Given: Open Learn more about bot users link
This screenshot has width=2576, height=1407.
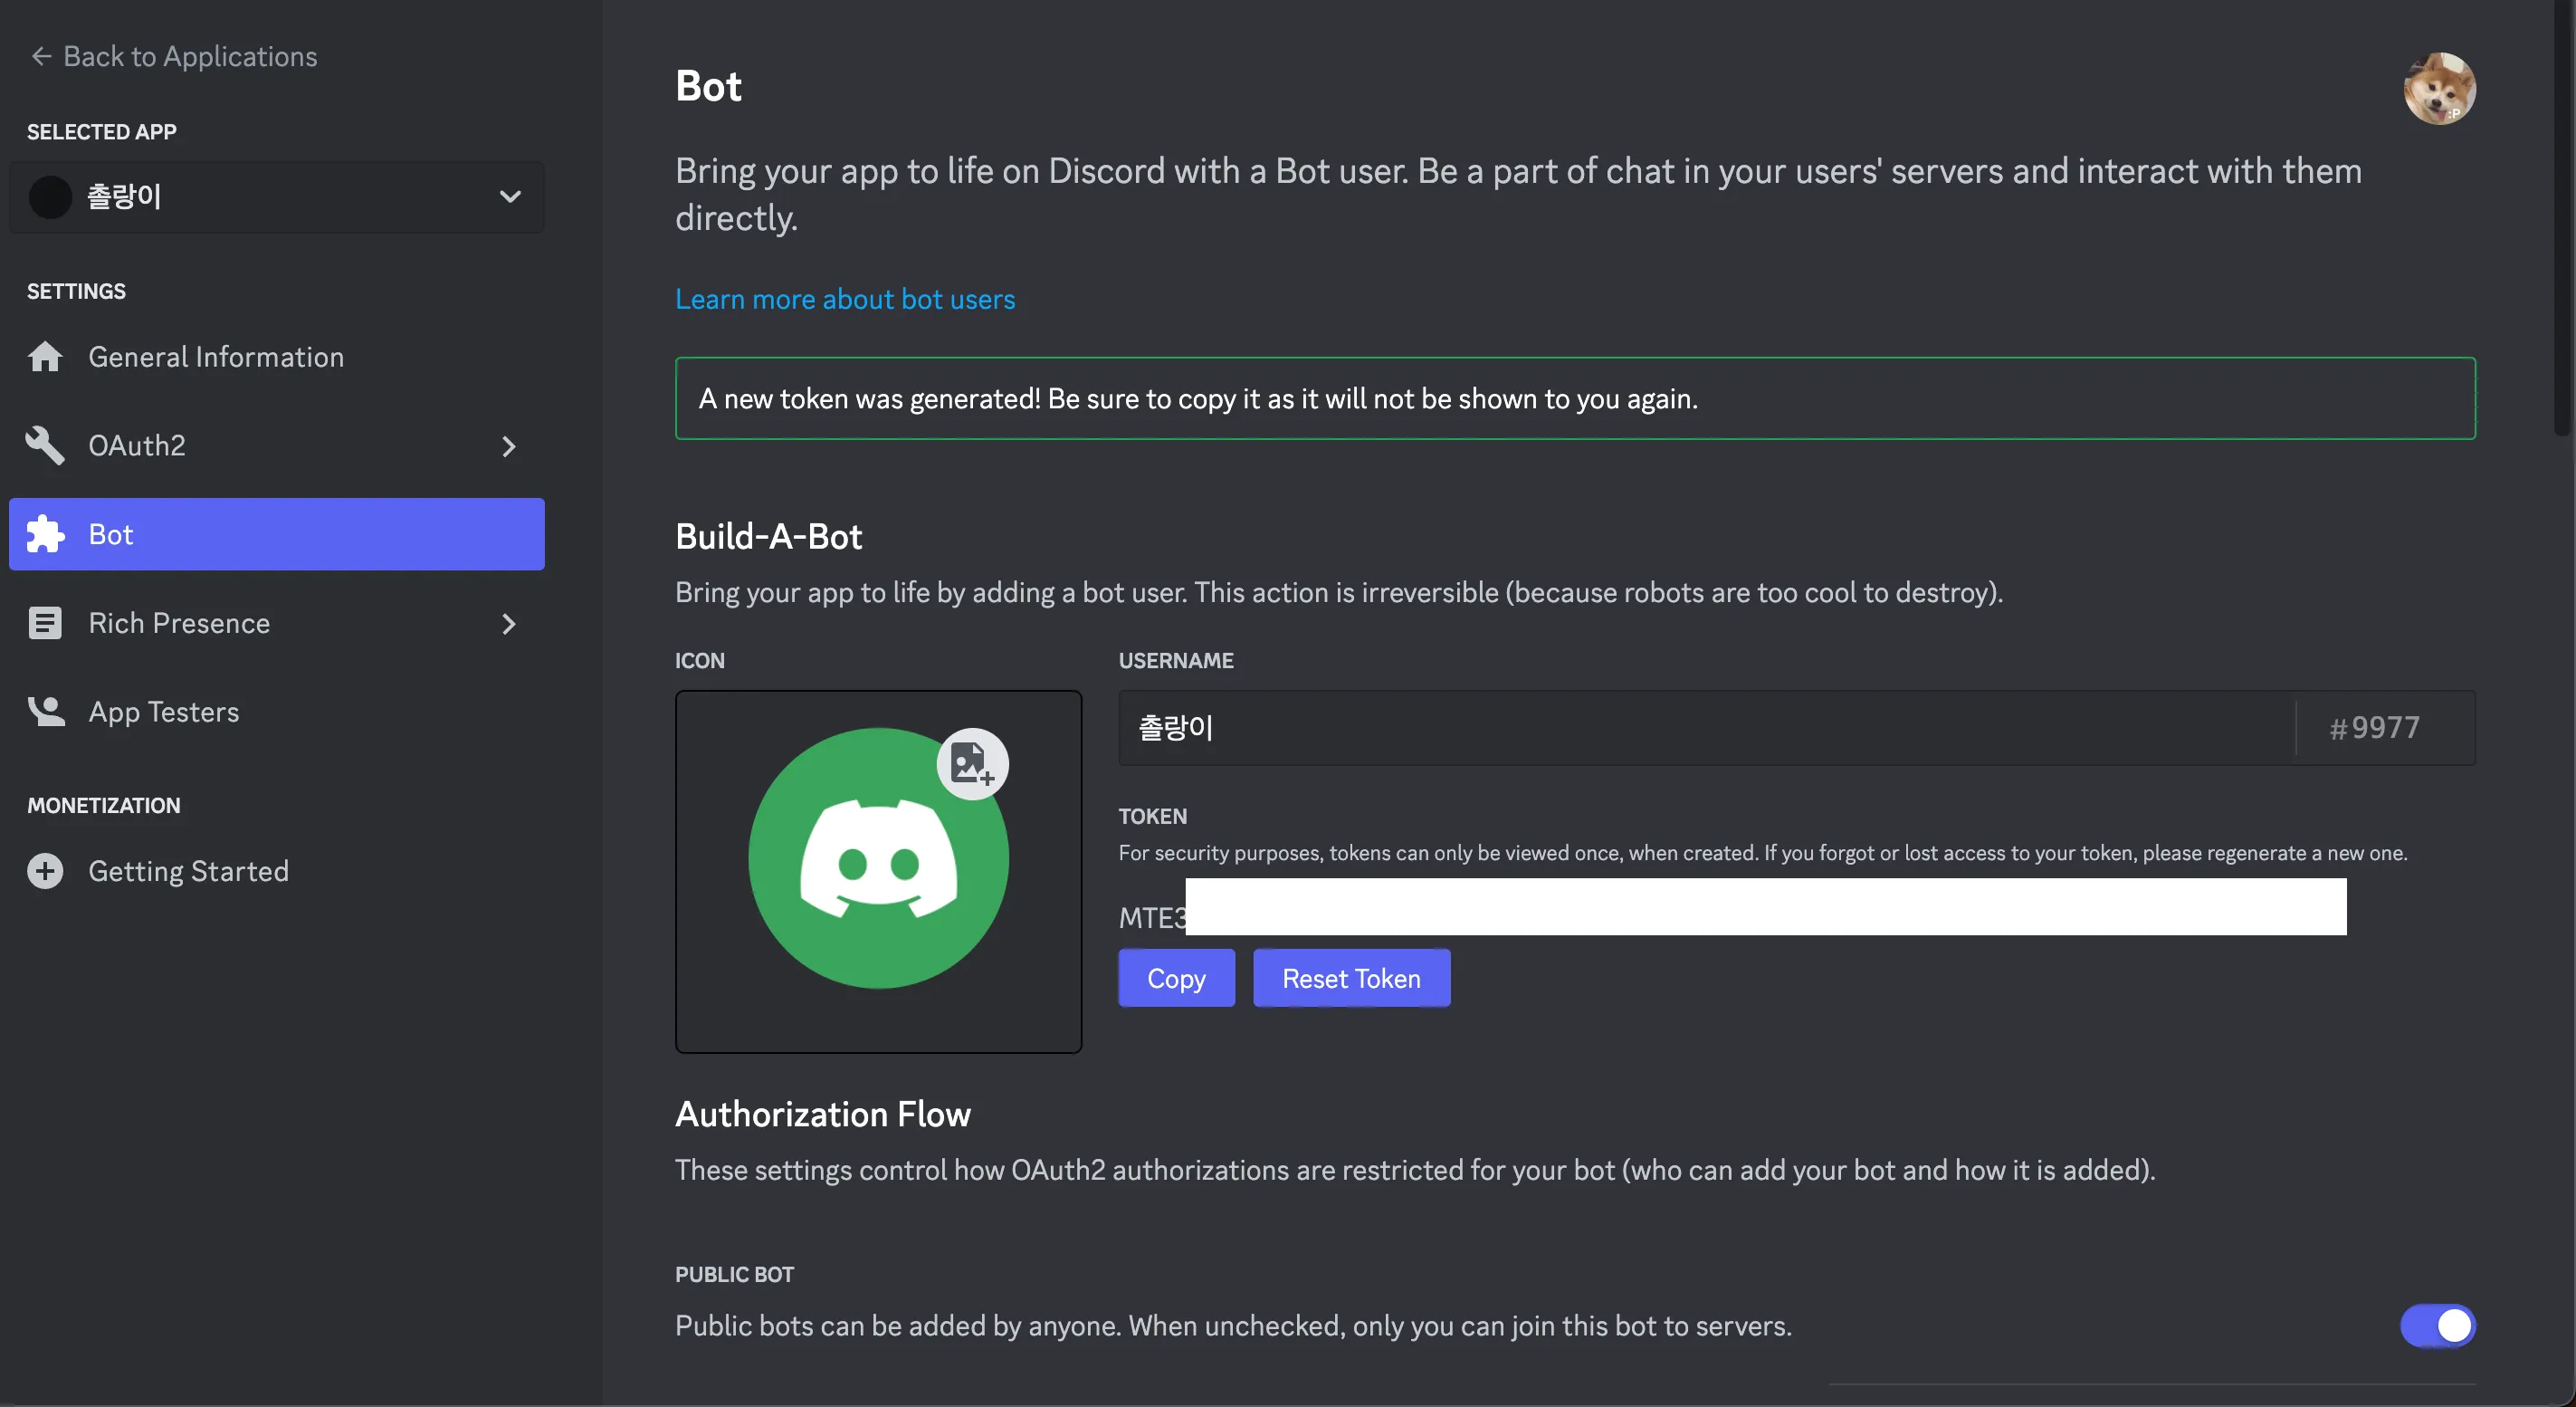Looking at the screenshot, I should point(844,299).
